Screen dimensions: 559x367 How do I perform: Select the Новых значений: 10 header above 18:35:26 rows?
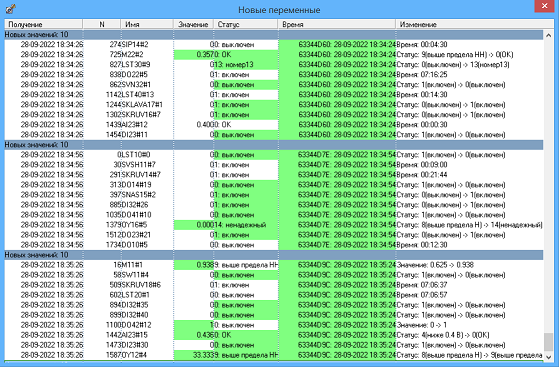coord(274,255)
